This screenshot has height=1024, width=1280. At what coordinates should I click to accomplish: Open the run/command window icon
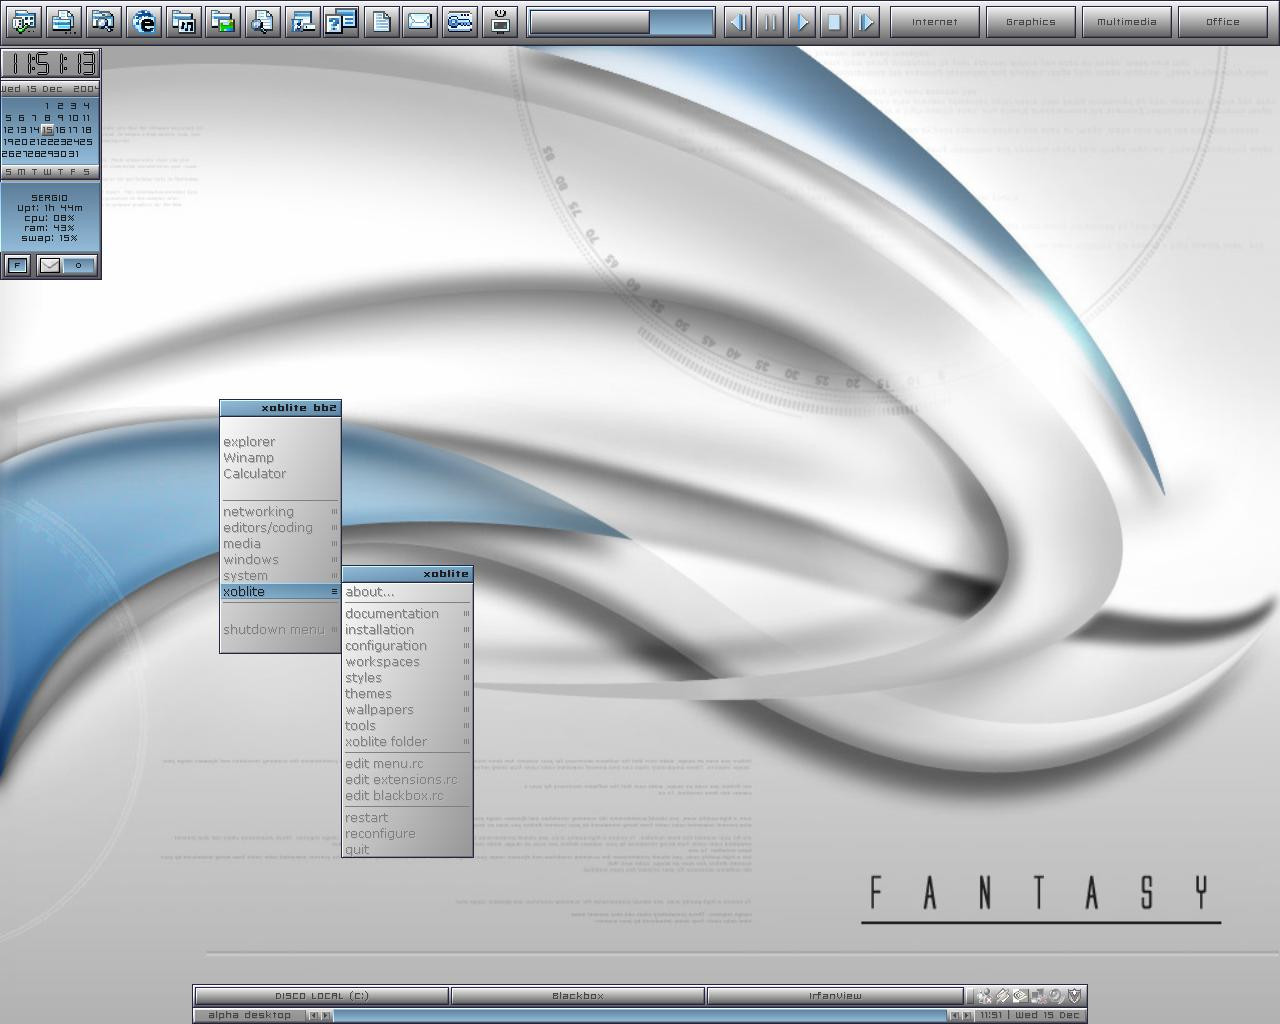(x=302, y=21)
